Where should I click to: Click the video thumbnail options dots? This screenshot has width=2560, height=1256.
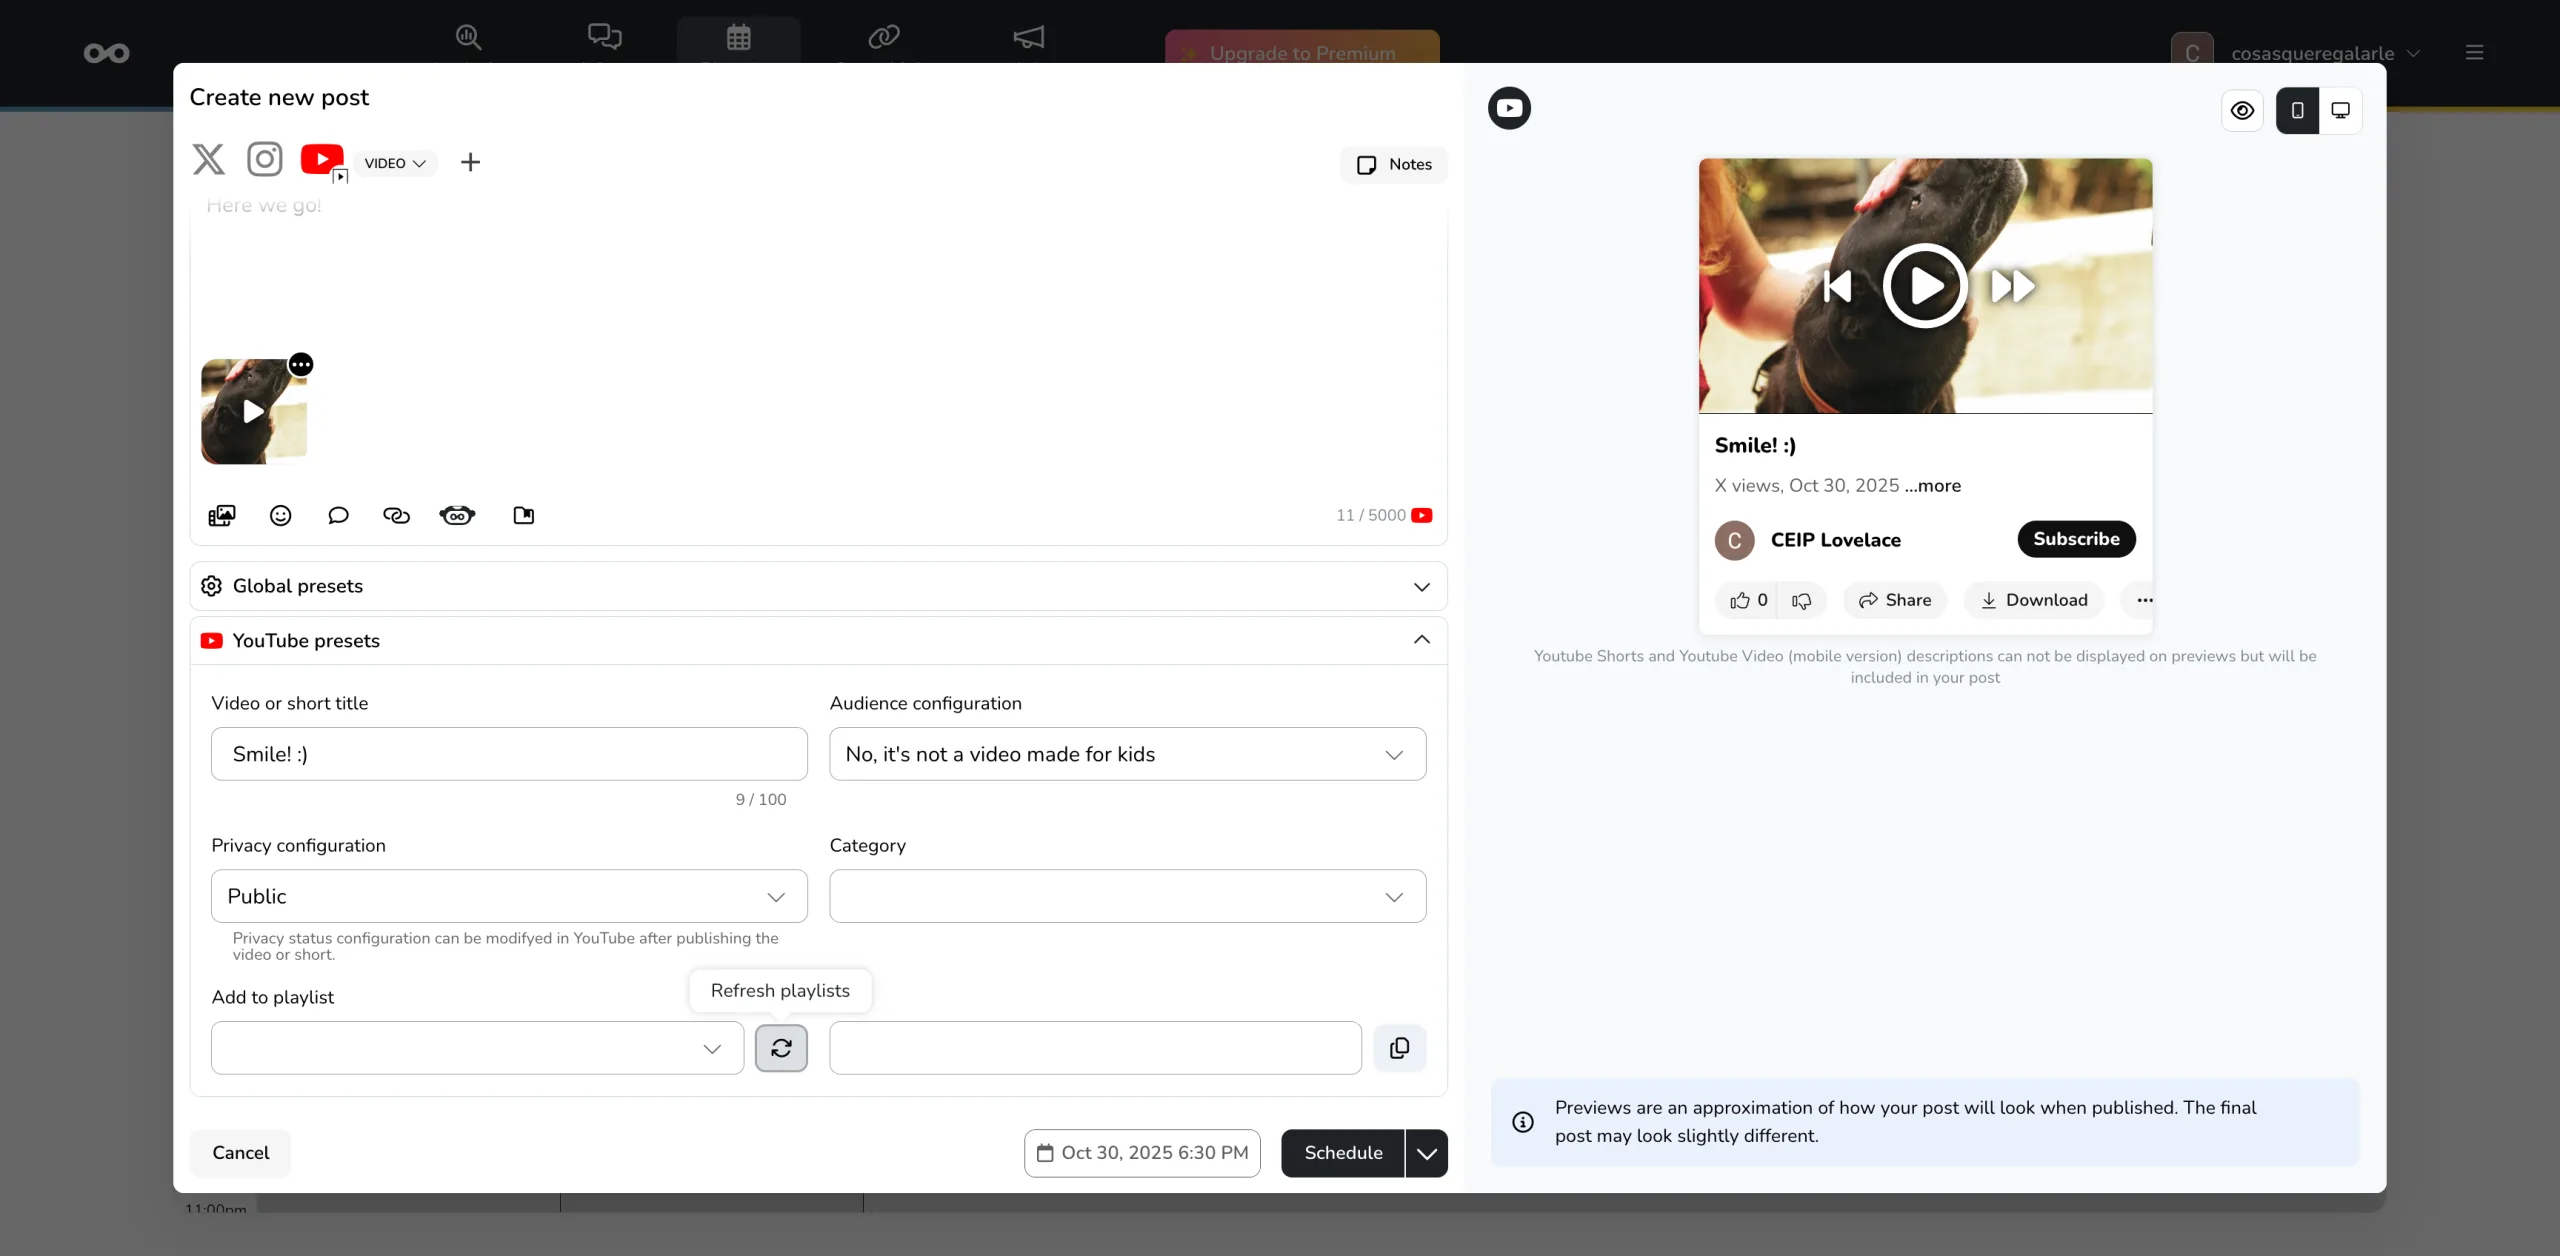point(301,365)
